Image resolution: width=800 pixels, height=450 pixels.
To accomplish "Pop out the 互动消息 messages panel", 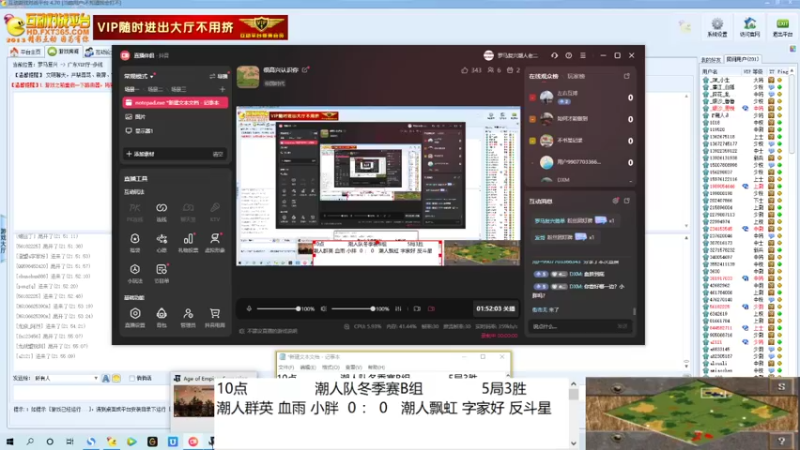I will 627,201.
